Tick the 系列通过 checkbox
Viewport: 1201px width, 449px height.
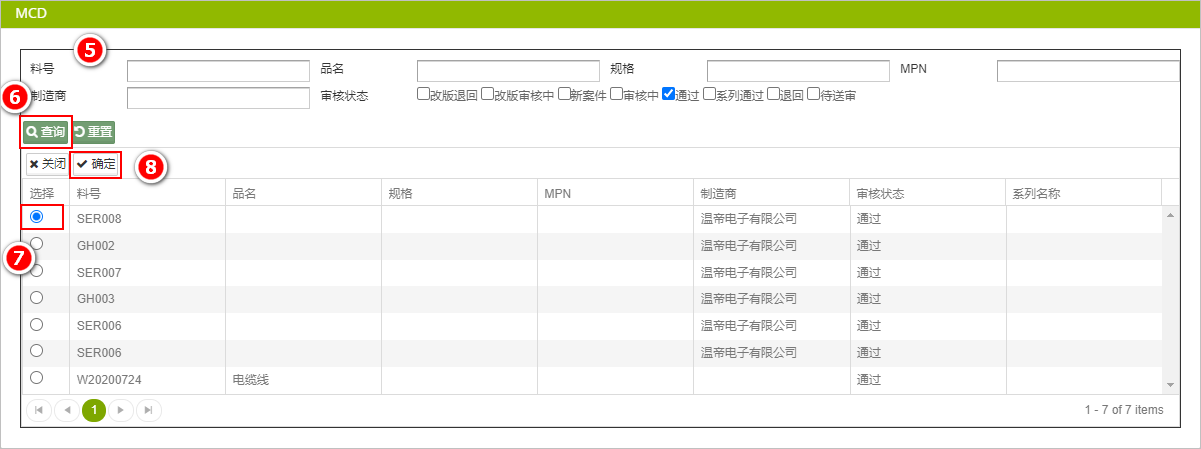pyautogui.click(x=709, y=95)
